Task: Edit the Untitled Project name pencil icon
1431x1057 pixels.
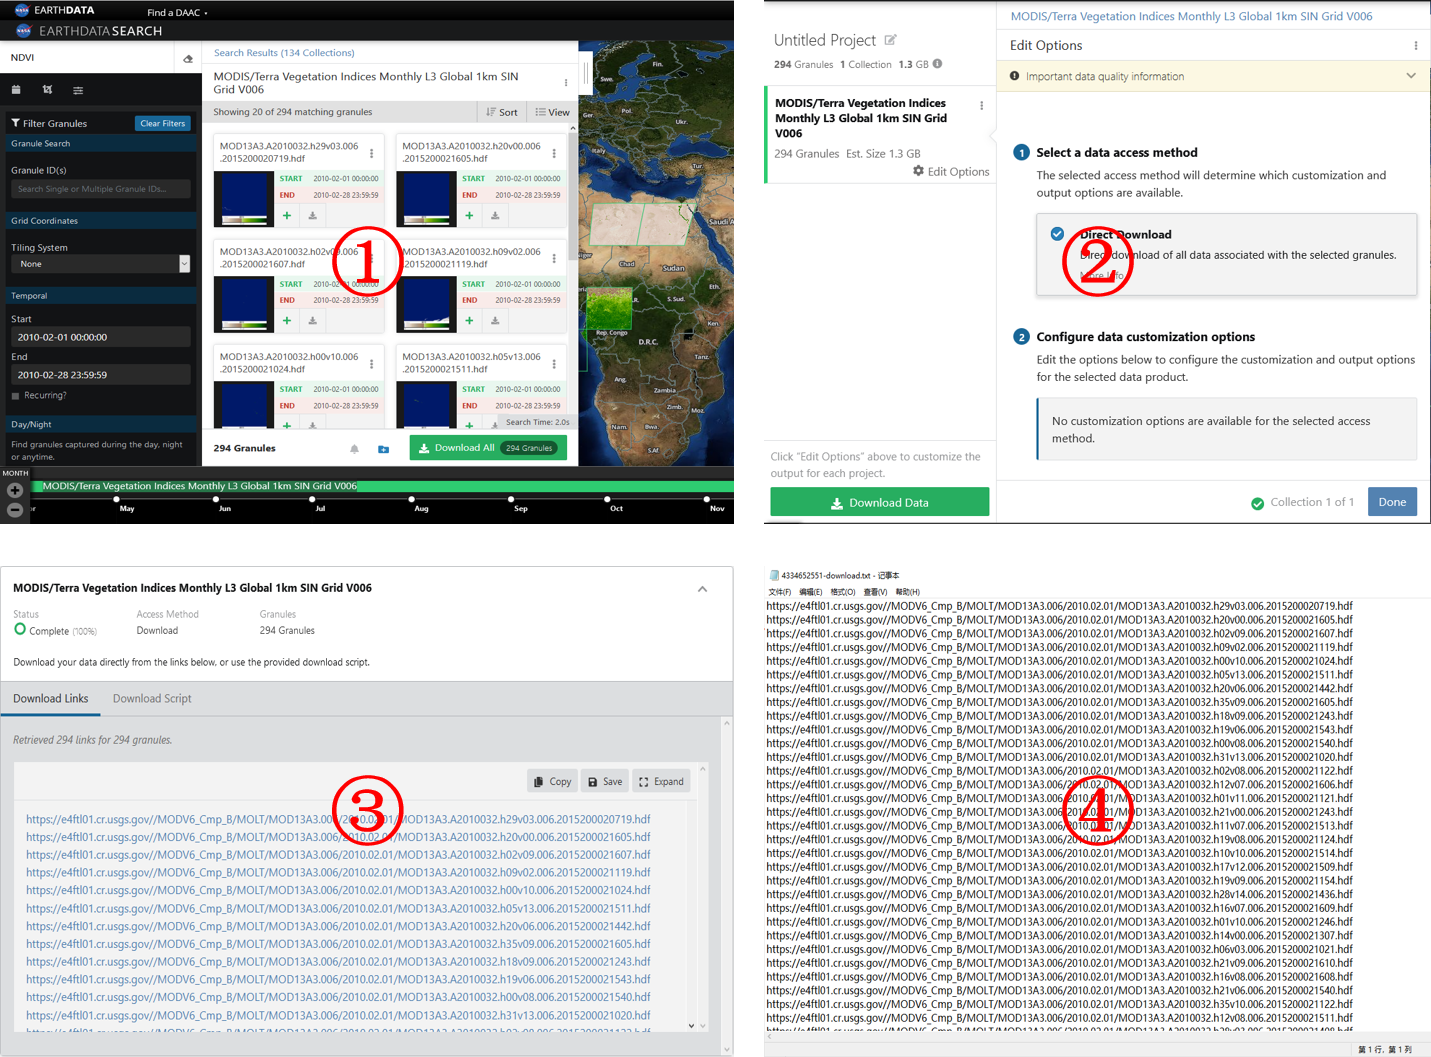Action: click(890, 40)
